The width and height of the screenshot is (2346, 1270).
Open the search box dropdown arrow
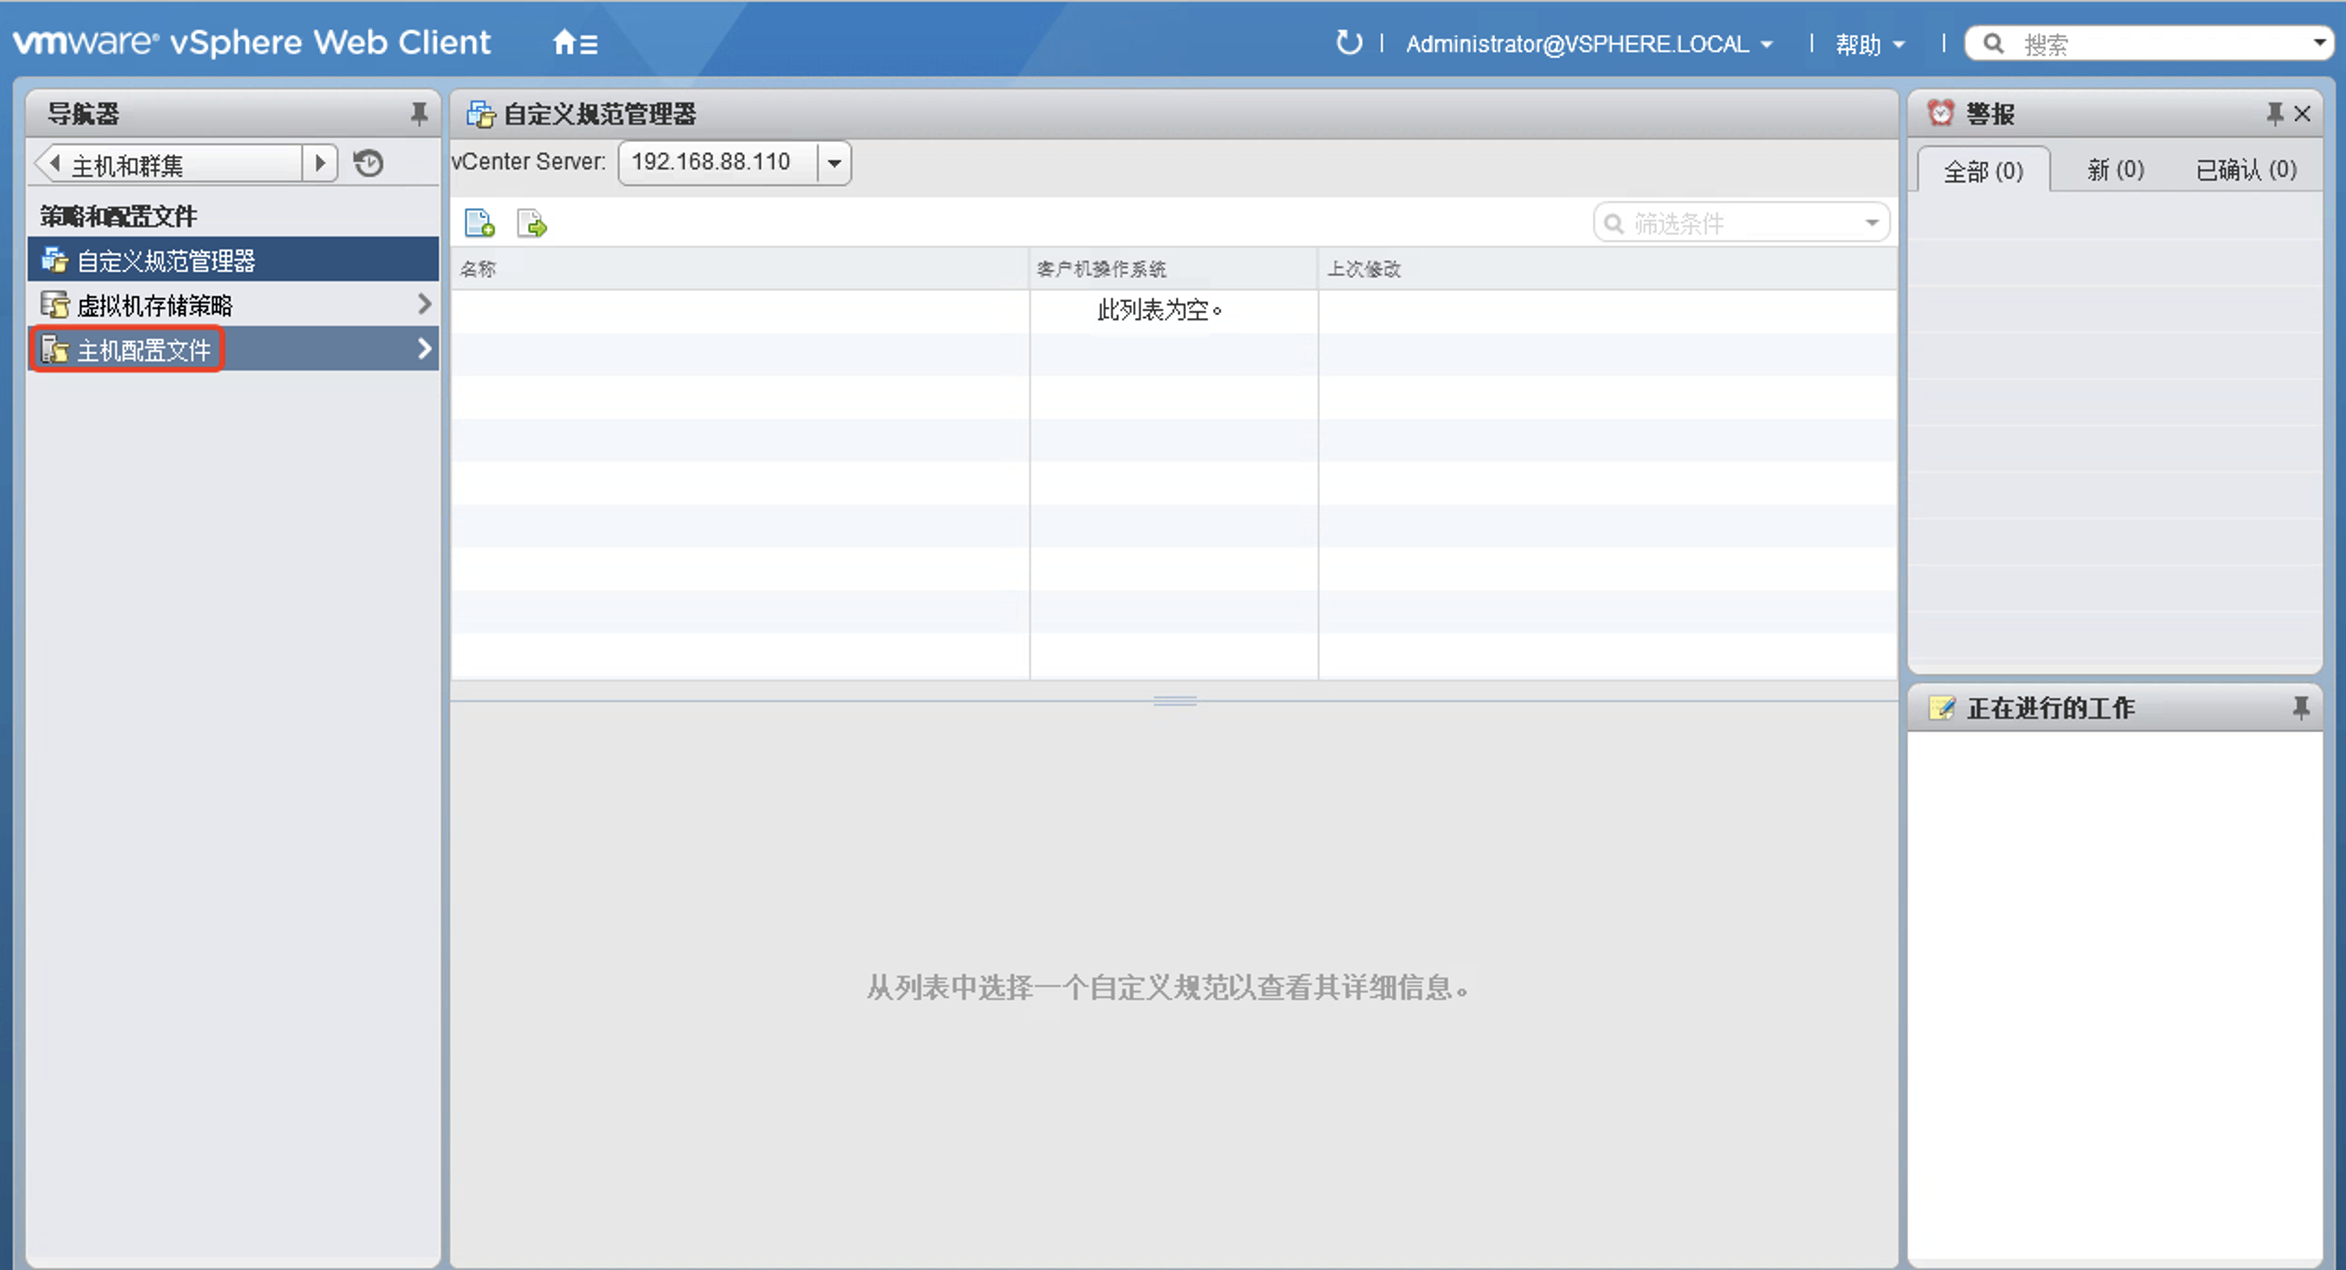pos(2319,43)
